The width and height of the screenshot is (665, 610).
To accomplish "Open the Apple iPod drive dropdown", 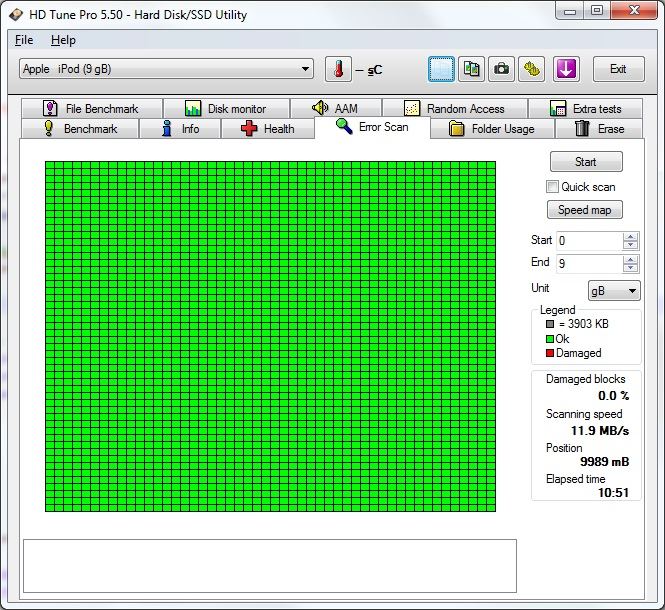I will tap(305, 69).
